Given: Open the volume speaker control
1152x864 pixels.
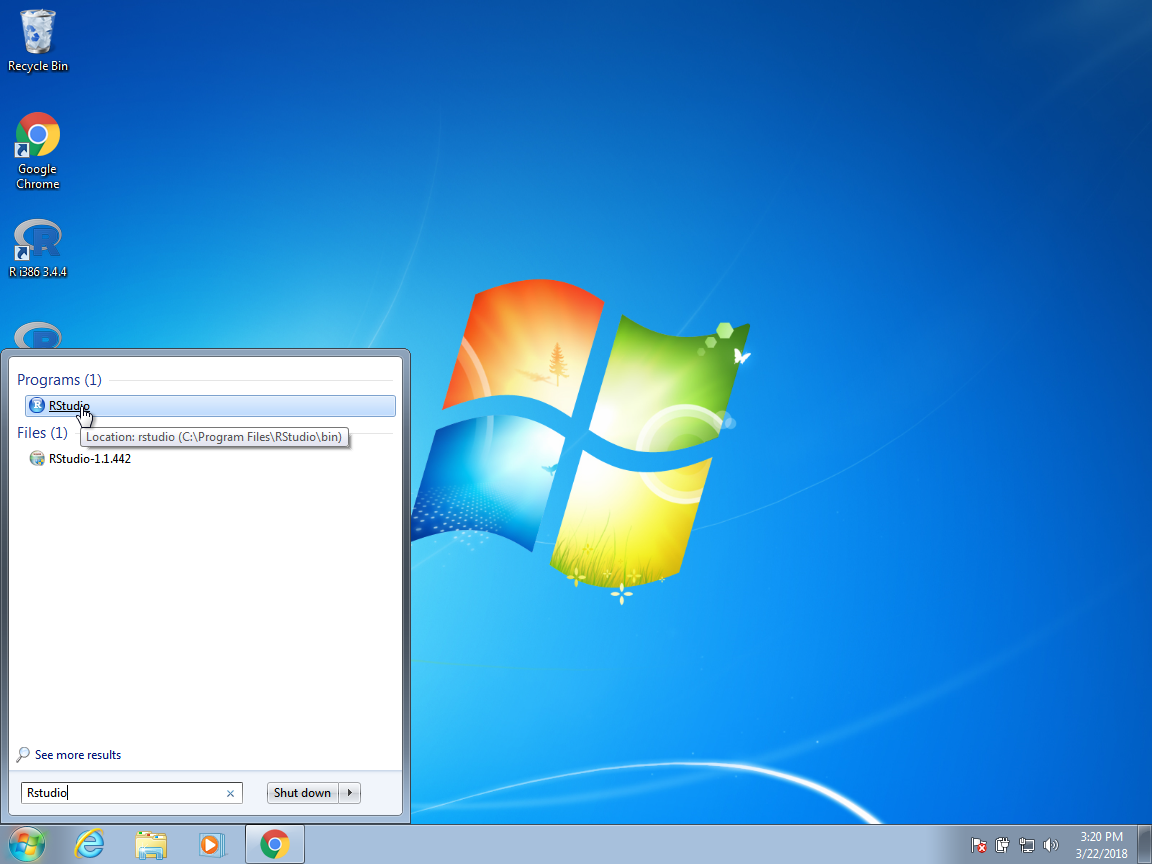Looking at the screenshot, I should coord(1051,846).
